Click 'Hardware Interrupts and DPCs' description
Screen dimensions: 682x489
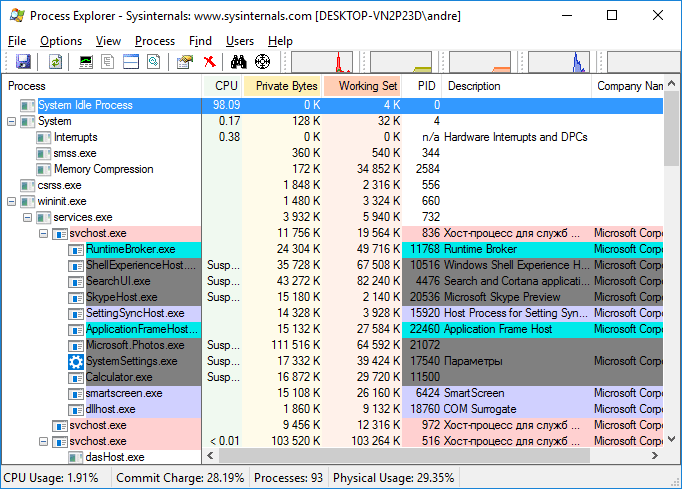(515, 137)
